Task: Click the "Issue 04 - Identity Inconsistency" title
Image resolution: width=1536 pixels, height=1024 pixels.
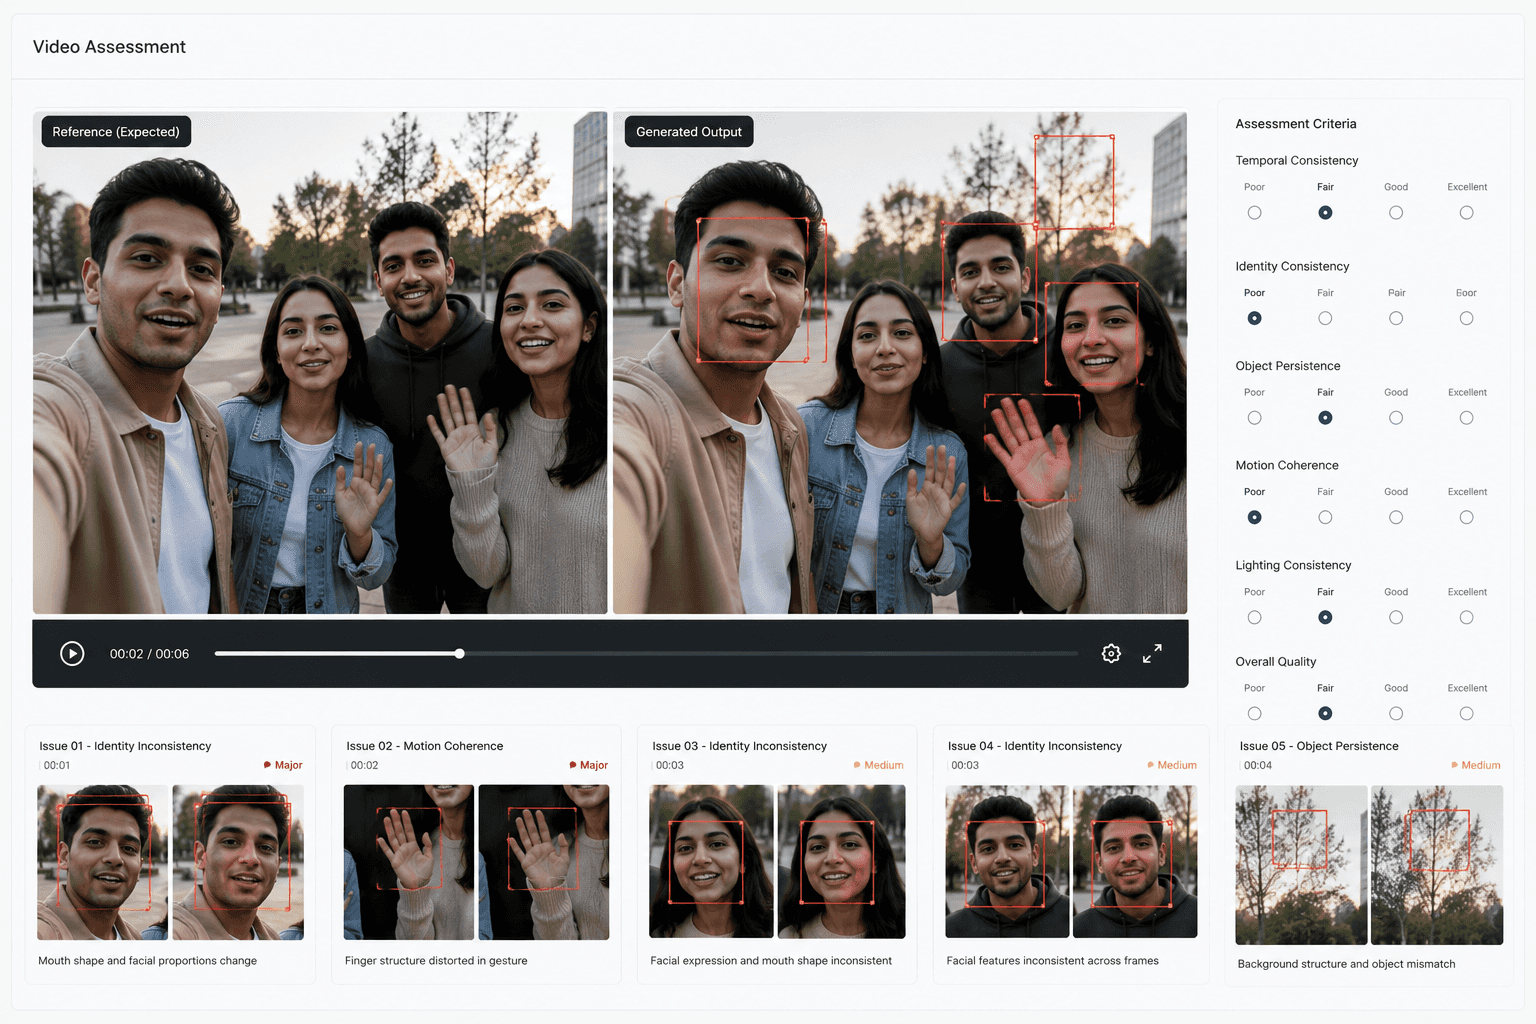Action: tap(1035, 746)
